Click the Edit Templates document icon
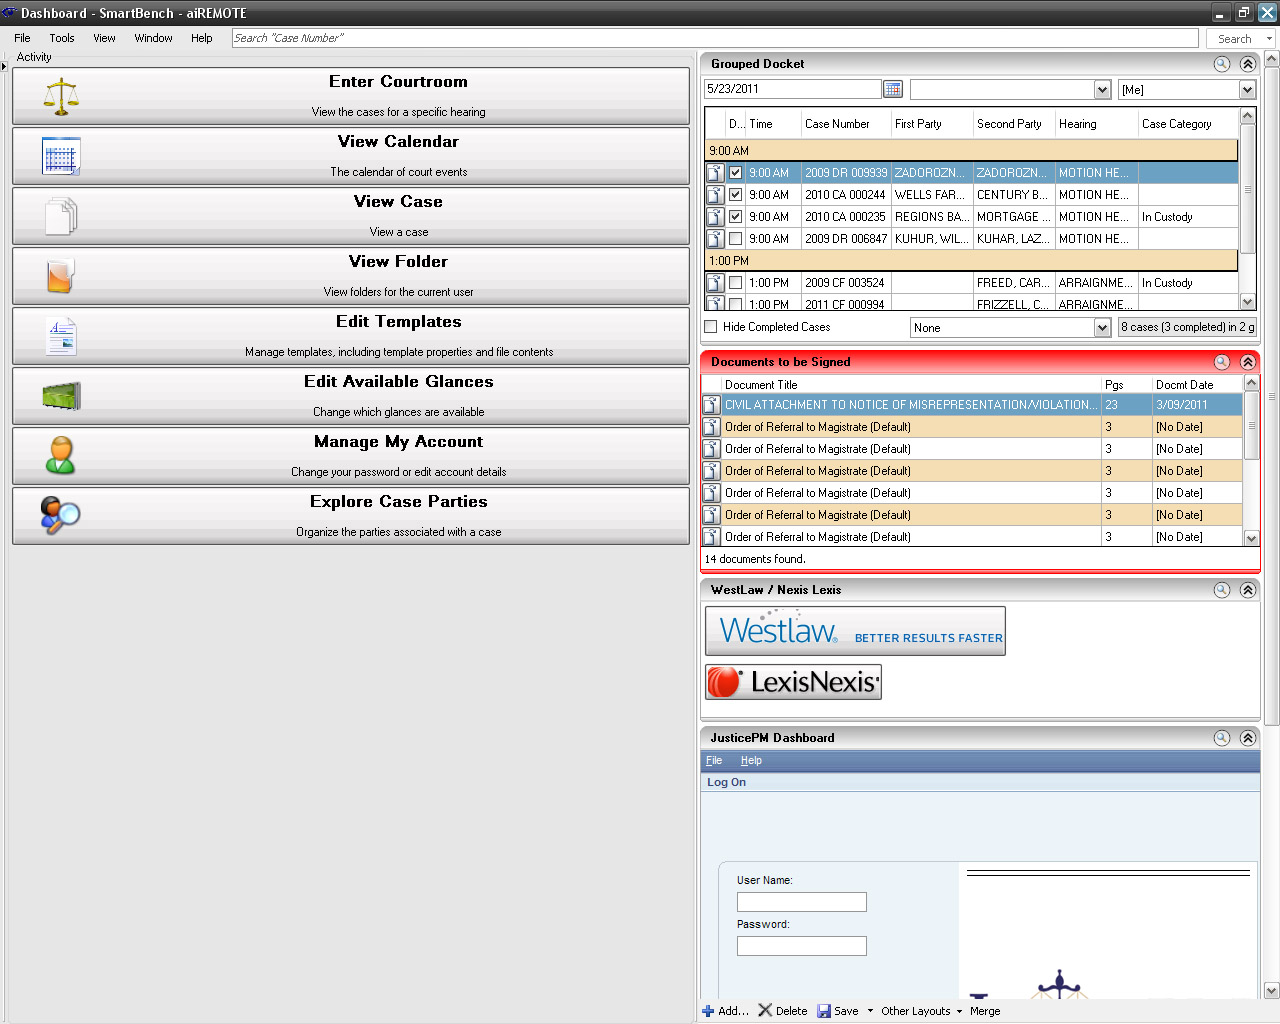This screenshot has width=1280, height=1024. 61,336
